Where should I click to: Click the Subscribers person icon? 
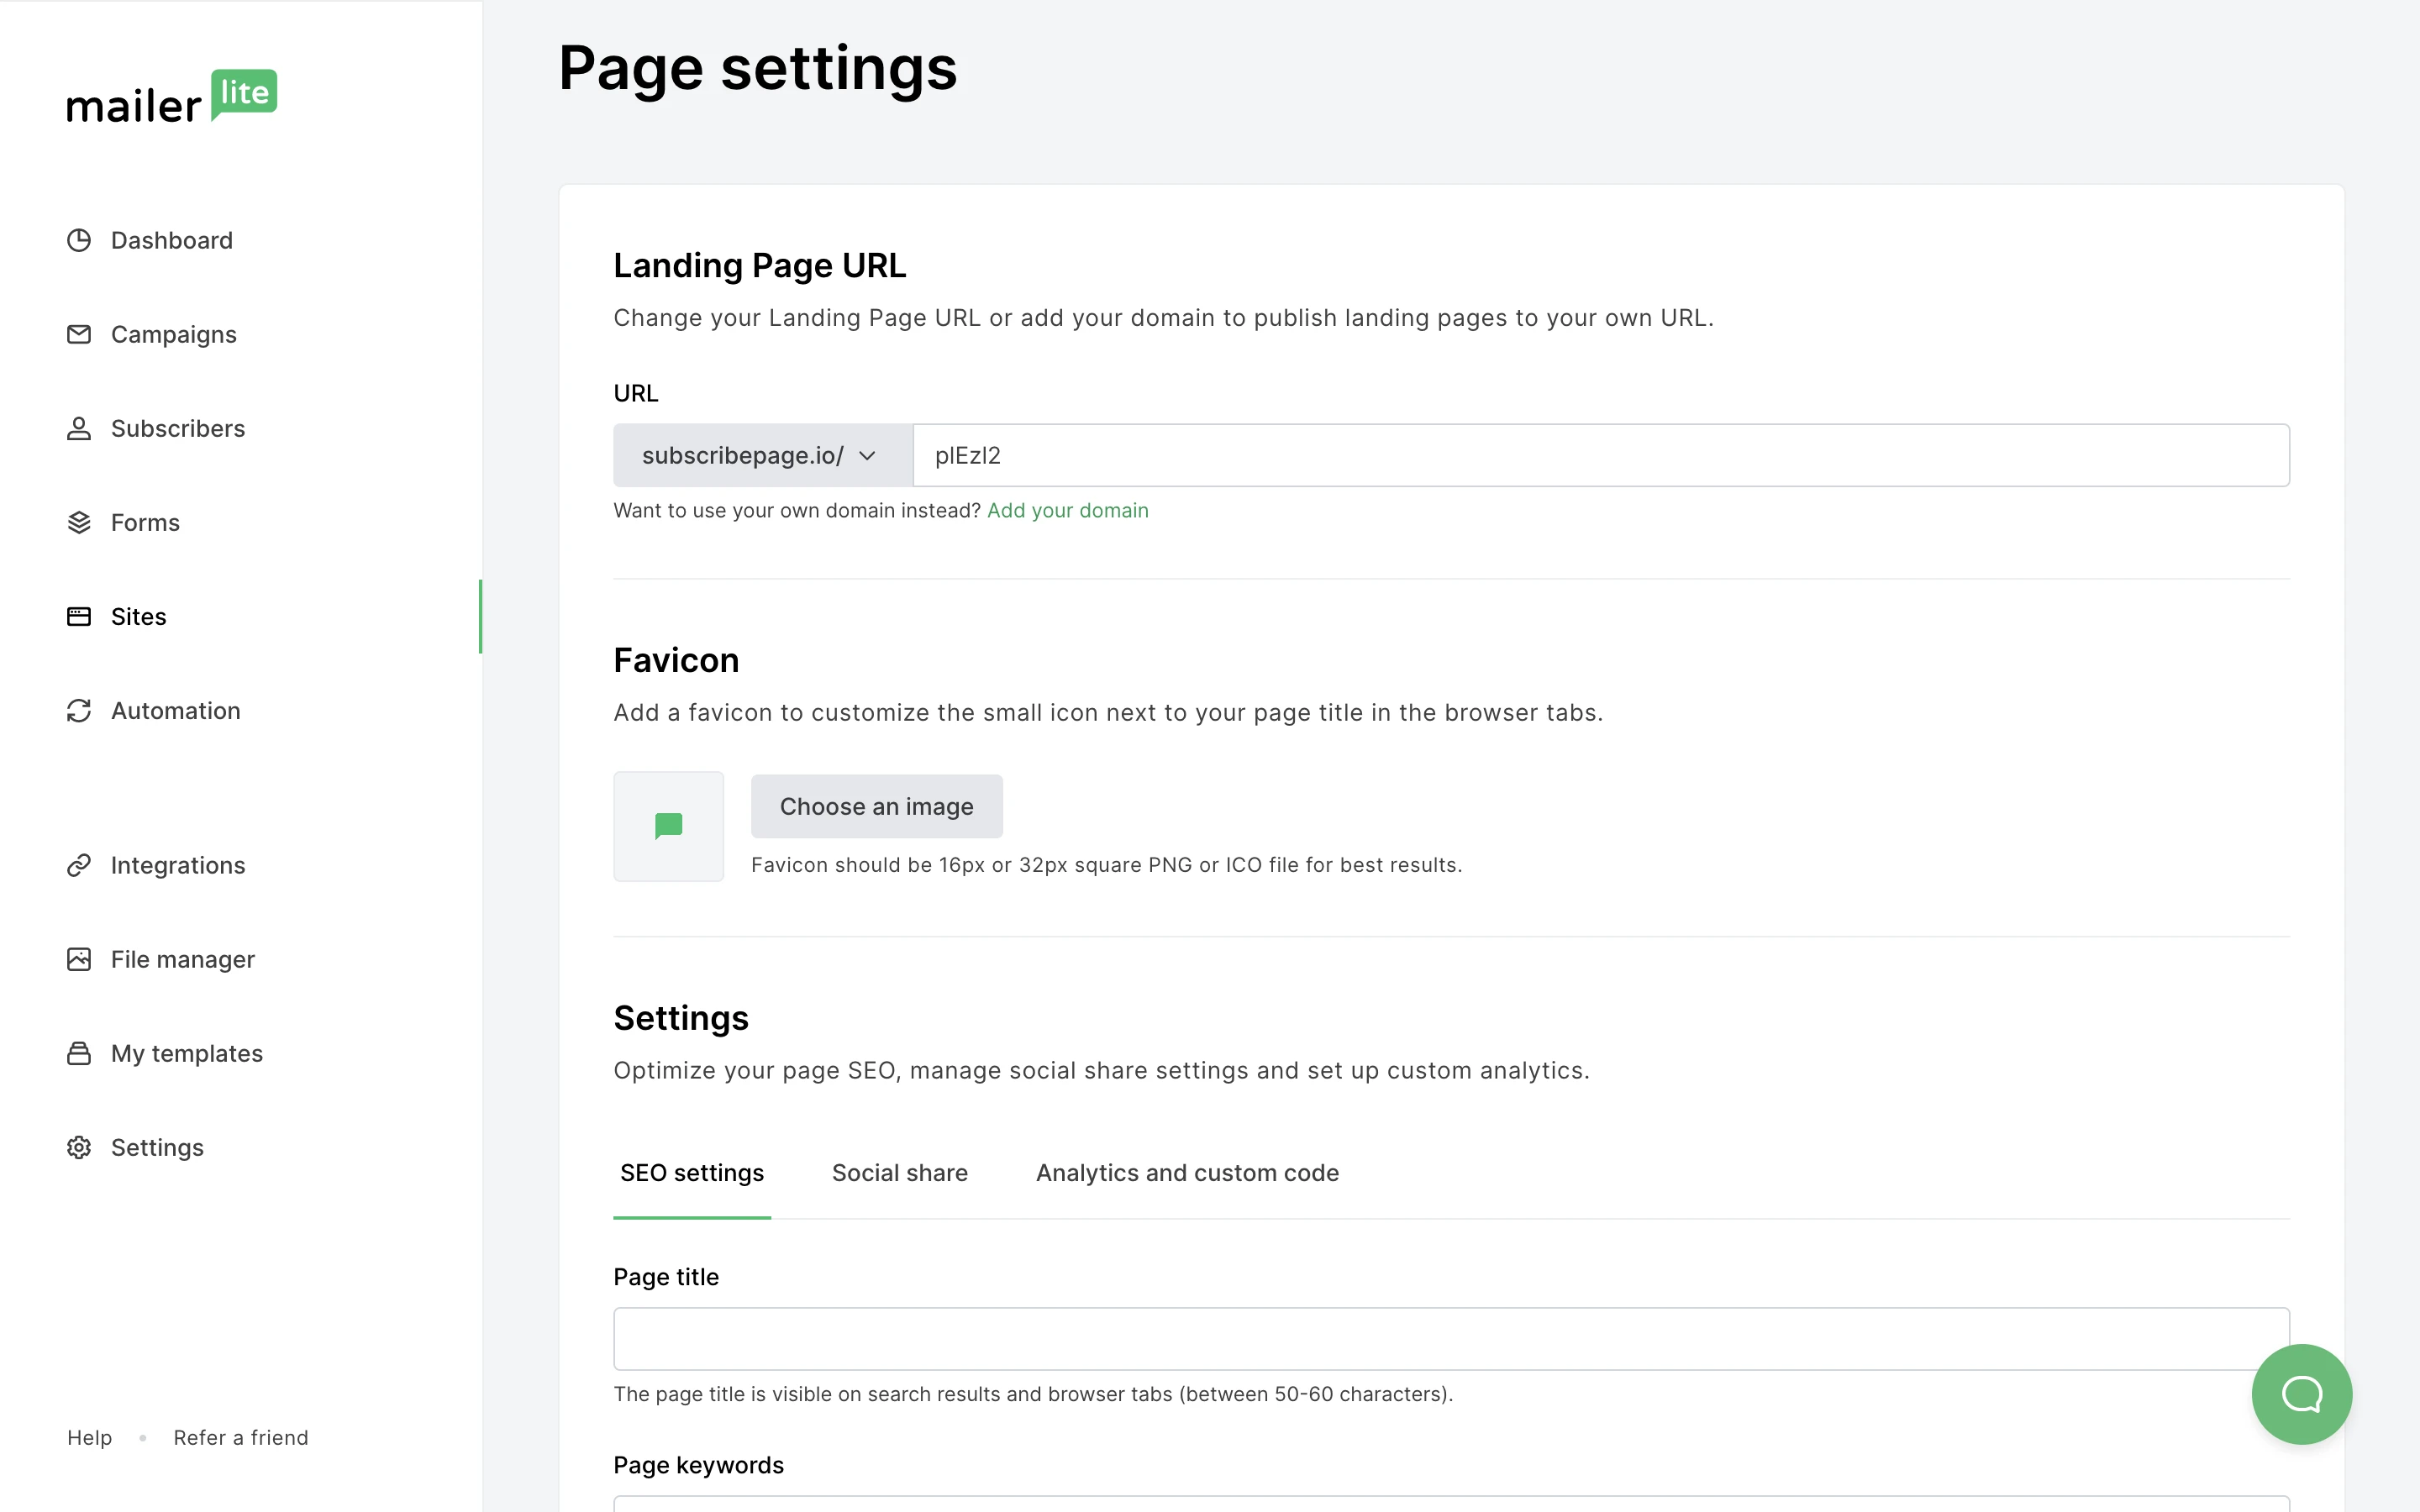coord(79,428)
